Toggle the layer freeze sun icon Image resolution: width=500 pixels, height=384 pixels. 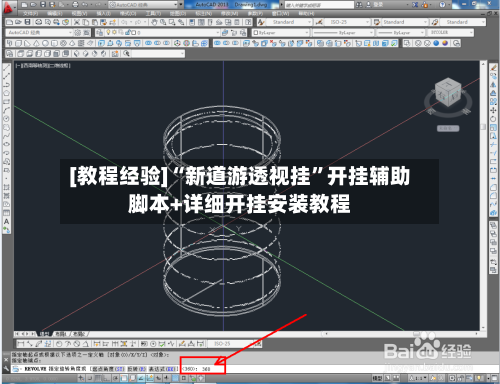(x=114, y=32)
